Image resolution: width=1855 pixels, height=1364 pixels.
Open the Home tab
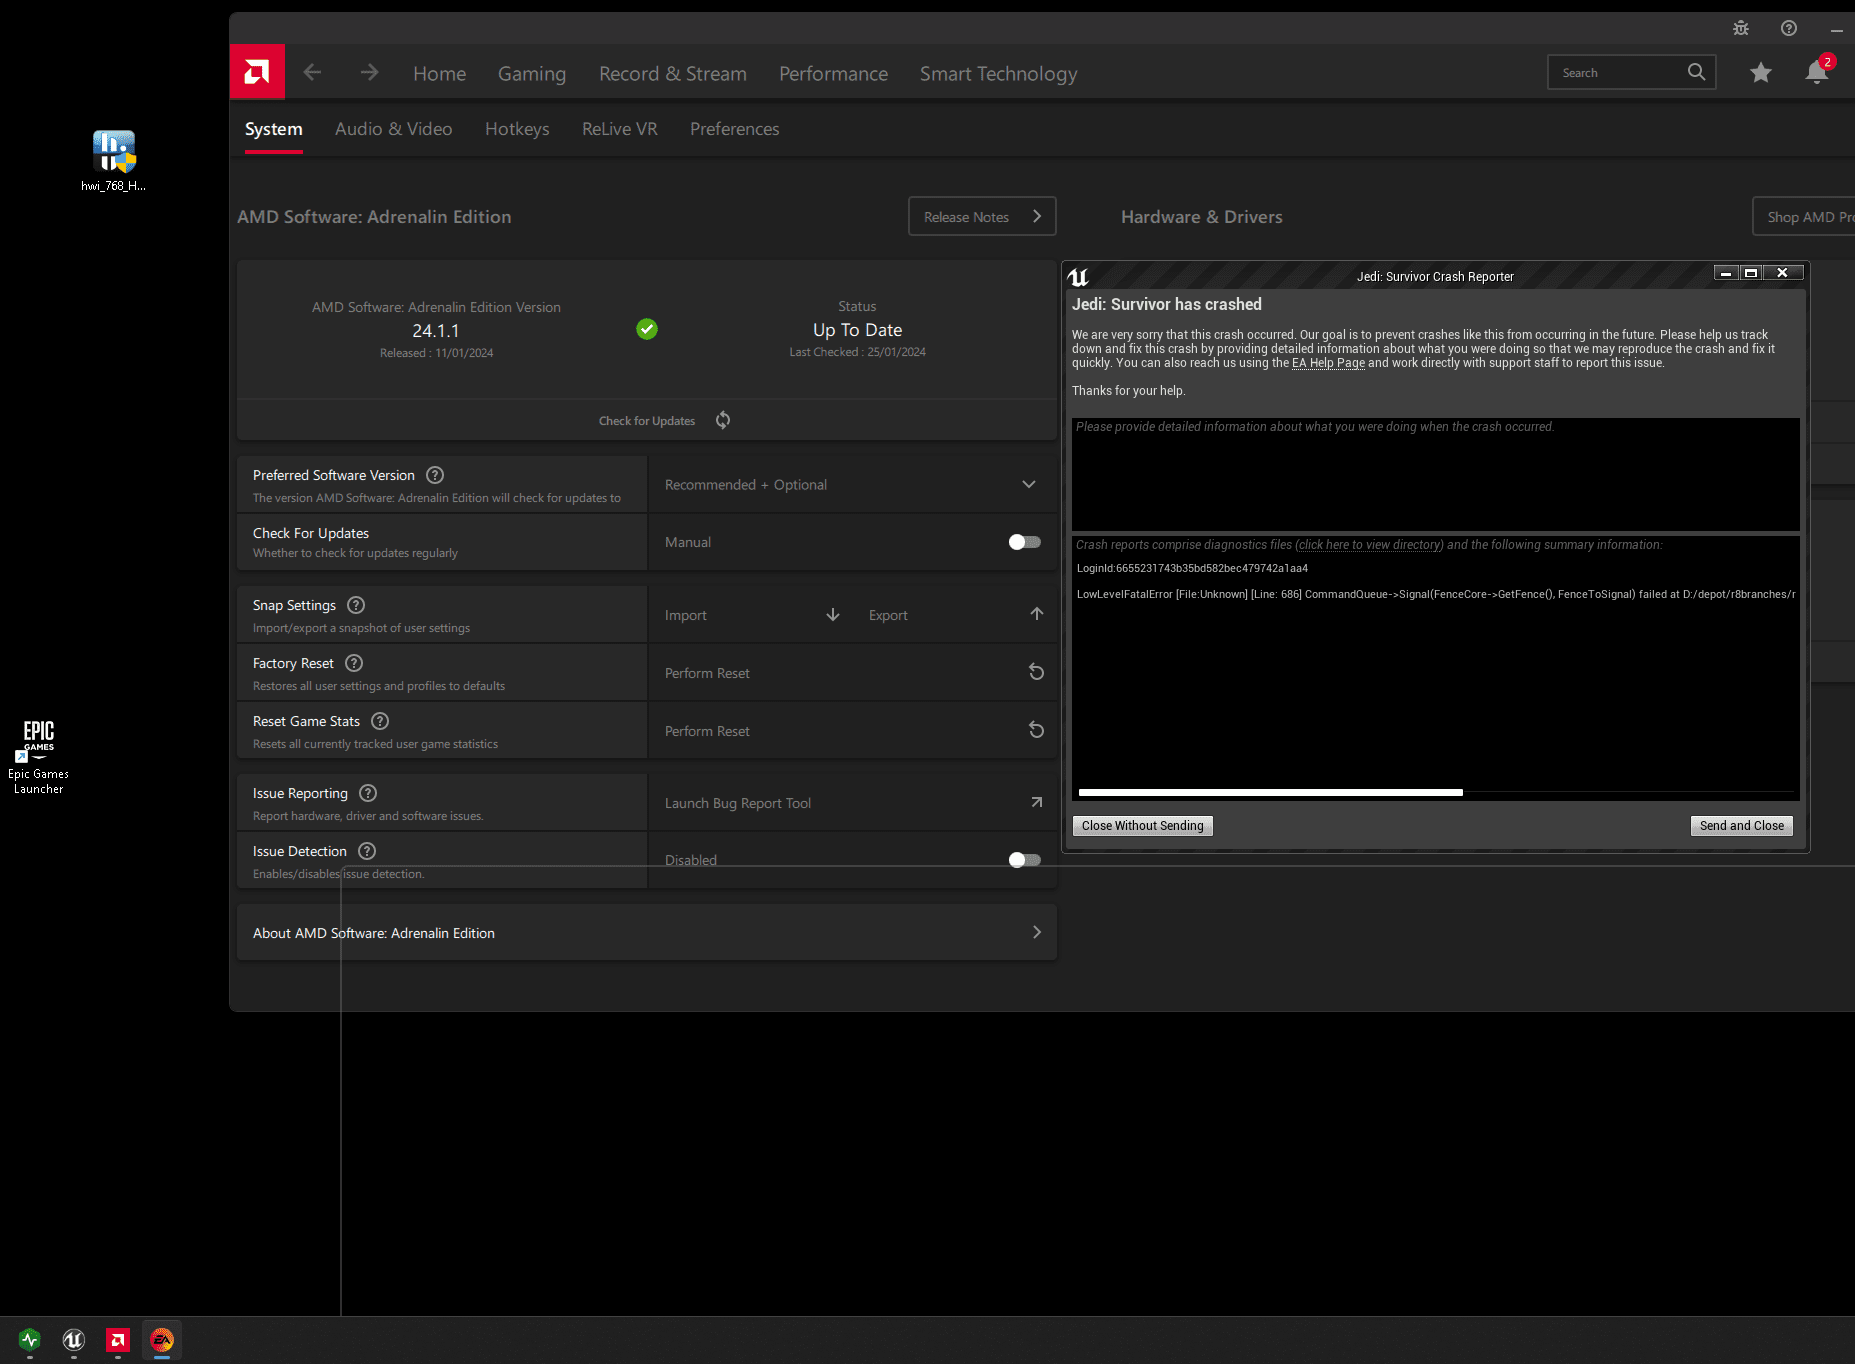click(439, 73)
